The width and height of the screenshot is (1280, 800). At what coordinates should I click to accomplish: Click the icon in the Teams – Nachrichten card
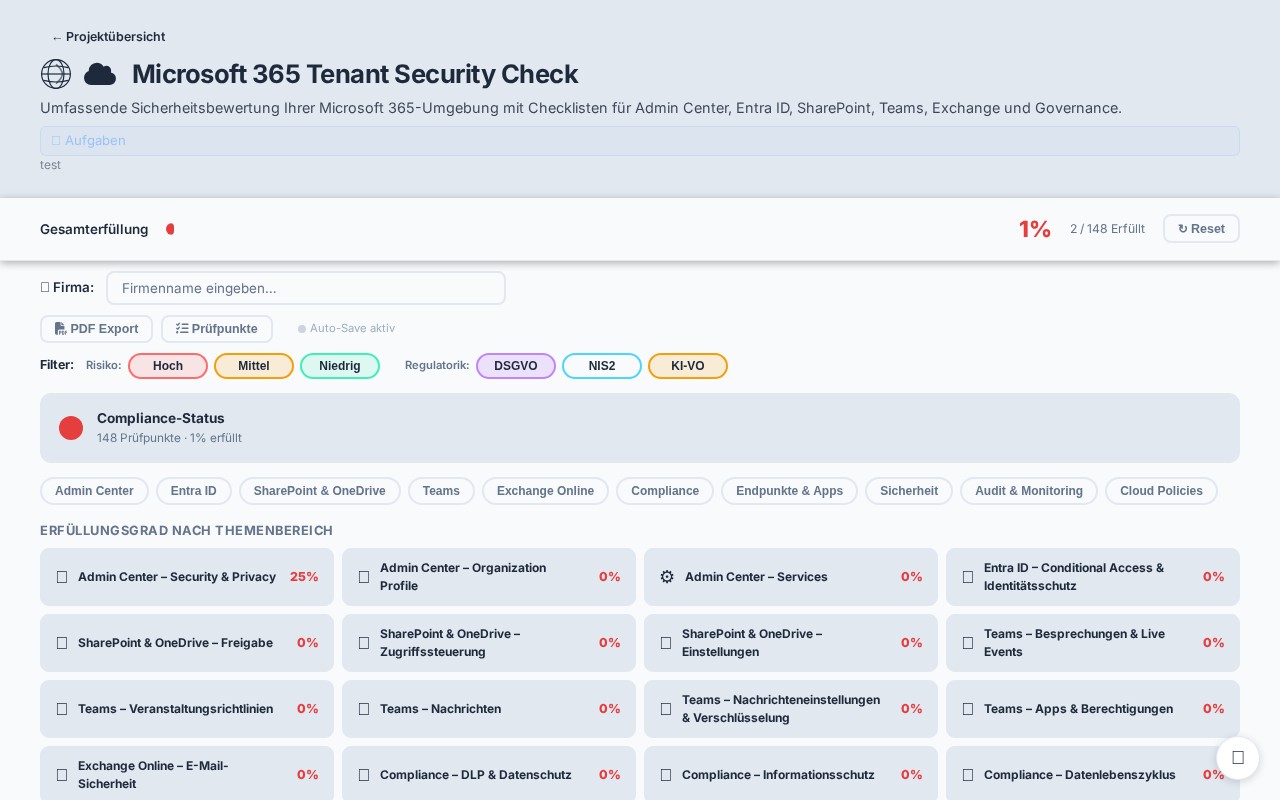(x=364, y=709)
